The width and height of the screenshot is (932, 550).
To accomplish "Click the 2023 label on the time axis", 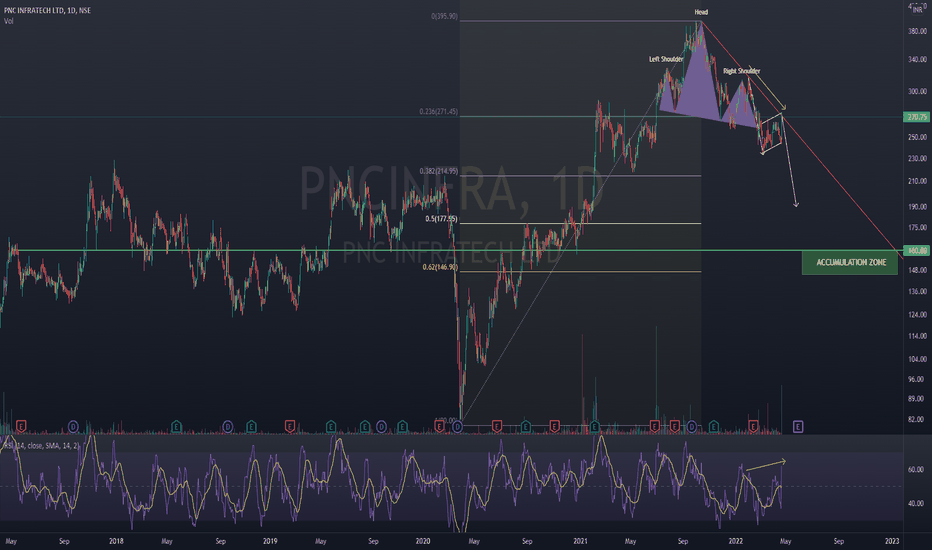I will [x=892, y=541].
